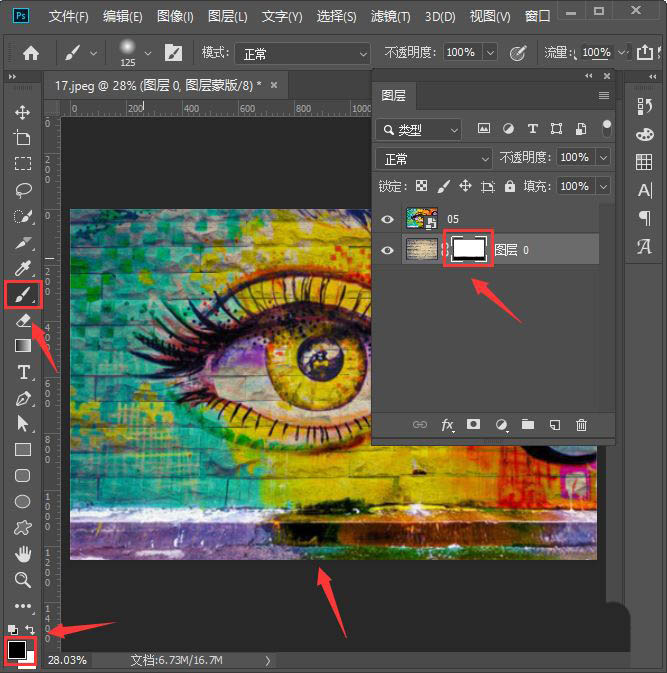Link layers icon at Layers panel bottom
Screen dimensions: 667x673
(x=419, y=424)
